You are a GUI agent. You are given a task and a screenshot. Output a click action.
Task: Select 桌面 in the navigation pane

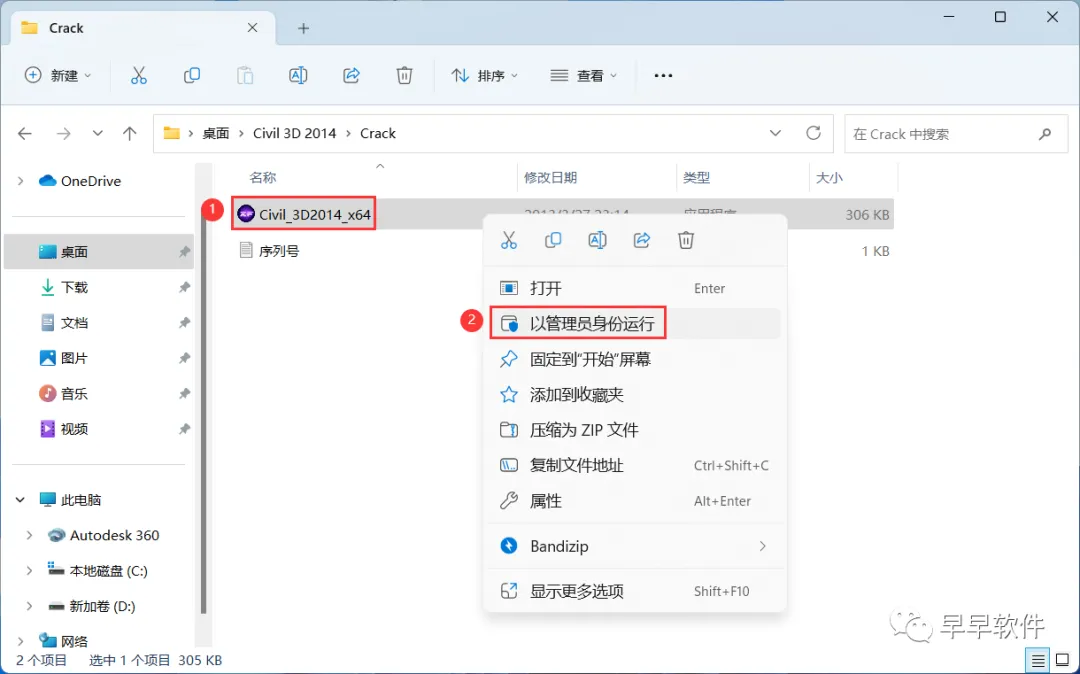[98, 252]
